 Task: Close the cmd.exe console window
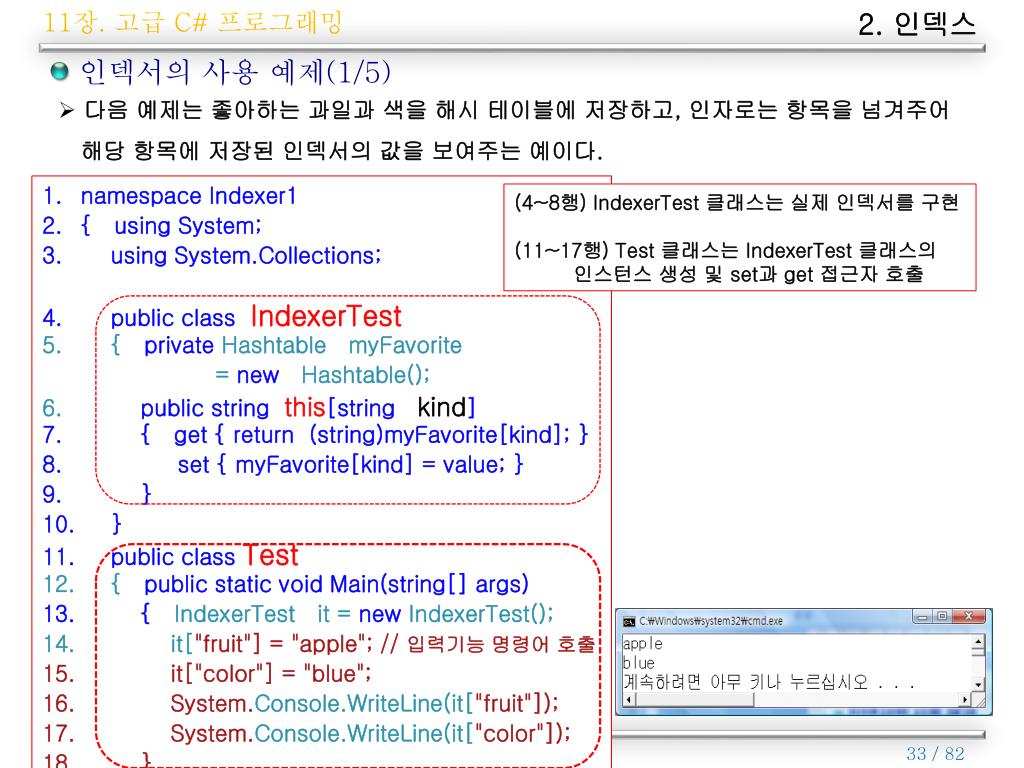[968, 616]
